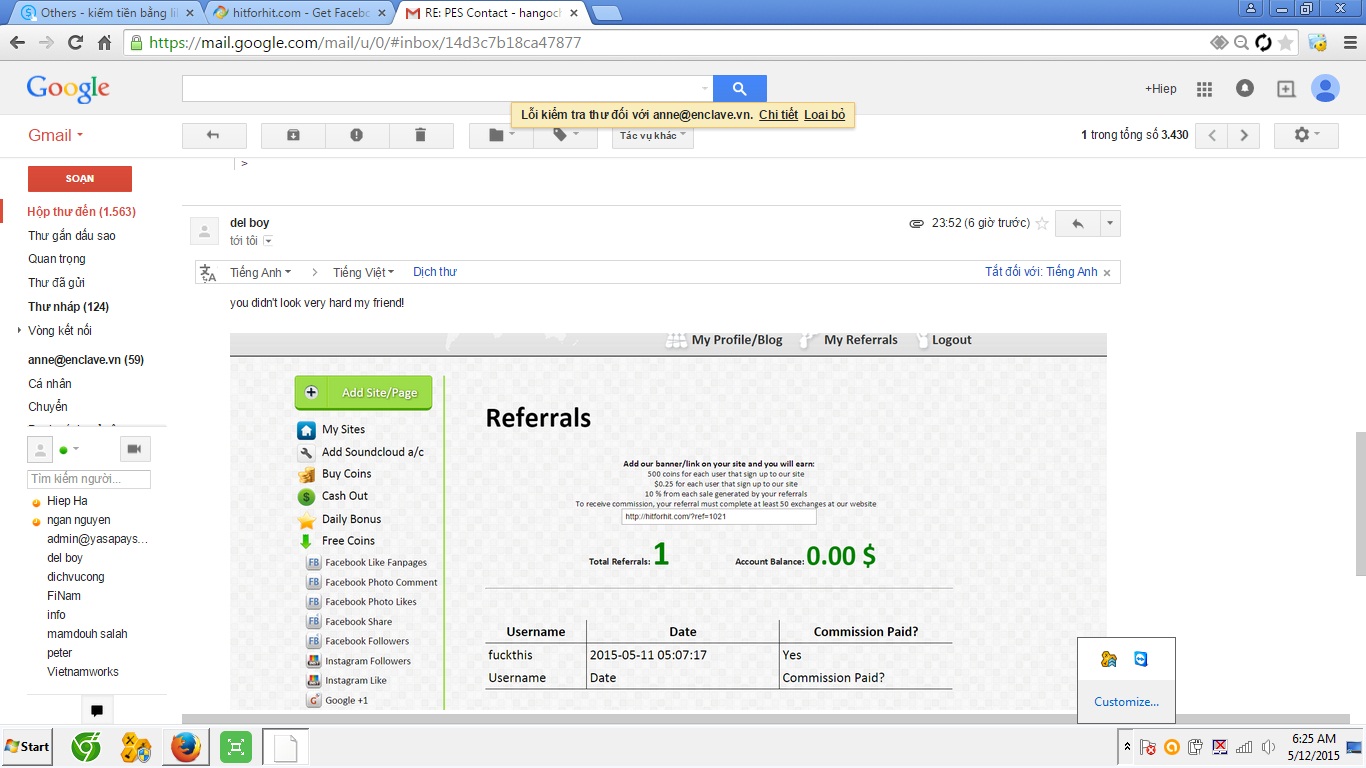The height and width of the screenshot is (768, 1366).
Task: Open the new tab button in Chrome
Action: click(x=606, y=13)
